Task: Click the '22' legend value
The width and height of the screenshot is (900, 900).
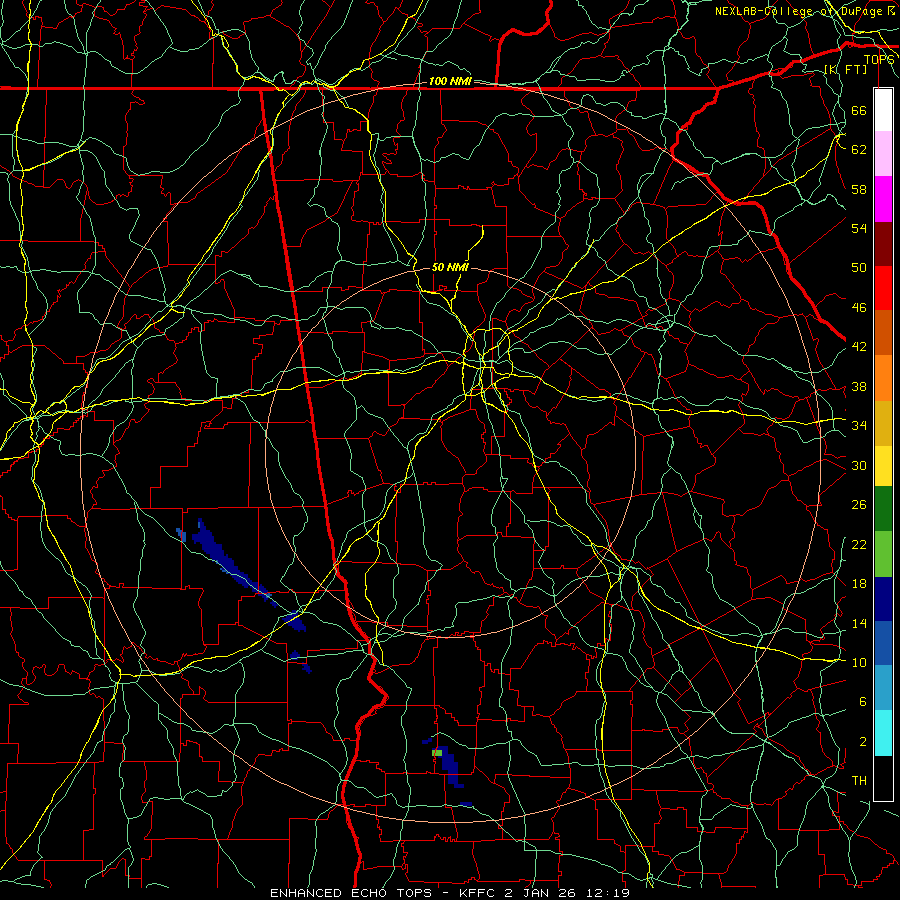Action: (x=859, y=544)
